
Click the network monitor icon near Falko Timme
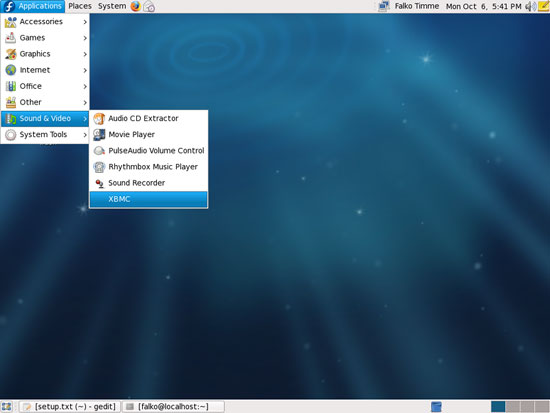(x=384, y=6)
